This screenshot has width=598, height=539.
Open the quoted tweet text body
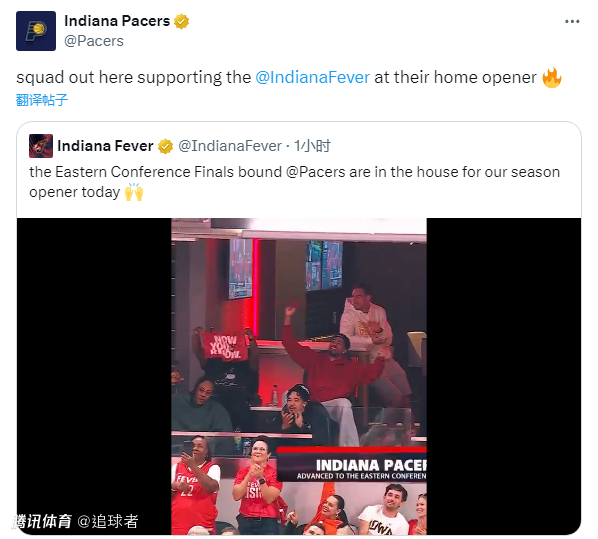point(294,182)
